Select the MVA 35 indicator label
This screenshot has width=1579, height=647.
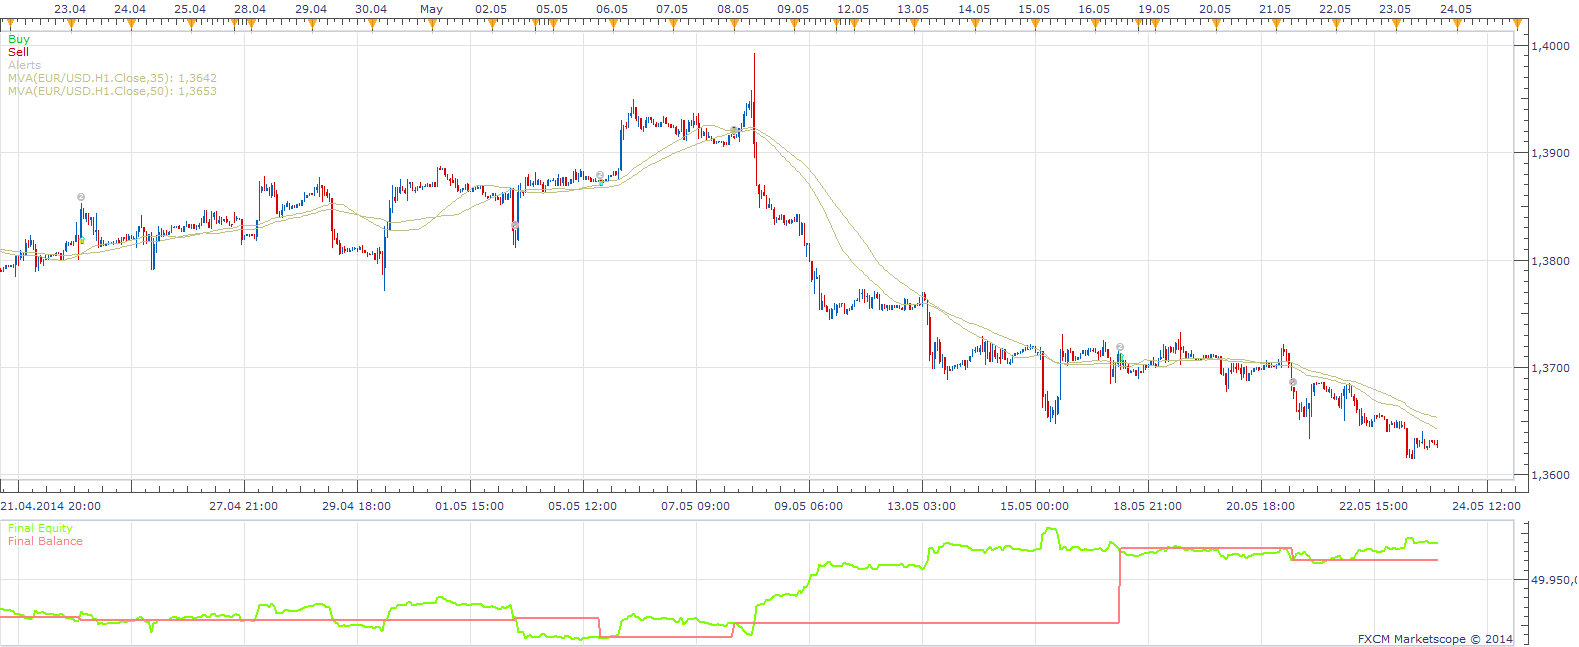(112, 78)
